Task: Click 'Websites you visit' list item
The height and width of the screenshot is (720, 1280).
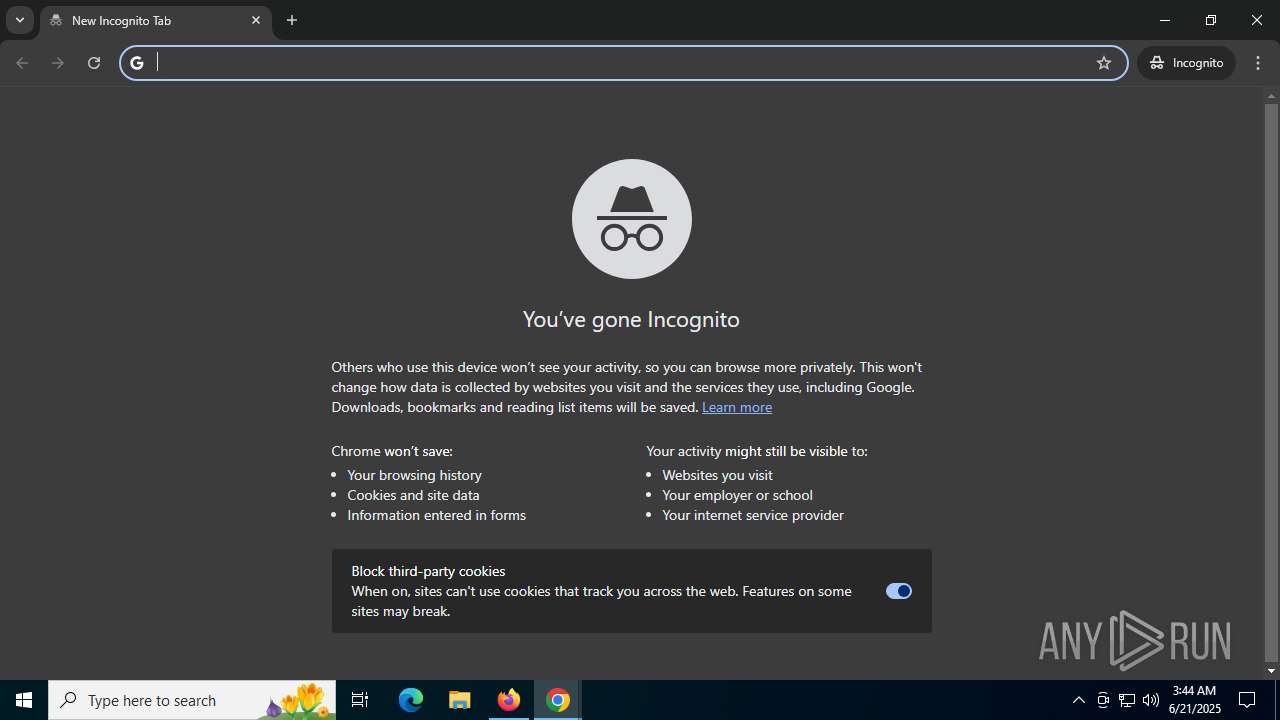Action: tap(717, 475)
